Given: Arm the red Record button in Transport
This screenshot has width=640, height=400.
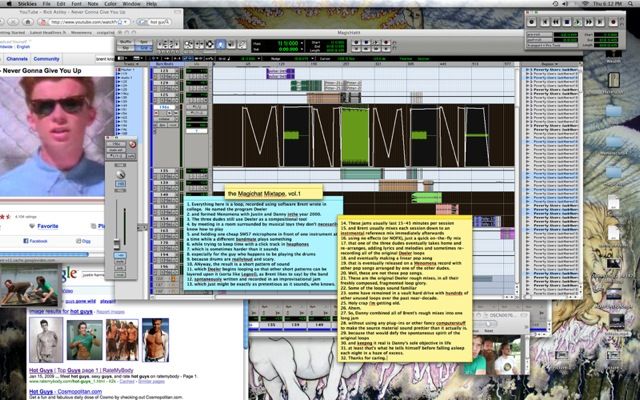Looking at the screenshot, I should [613, 22].
